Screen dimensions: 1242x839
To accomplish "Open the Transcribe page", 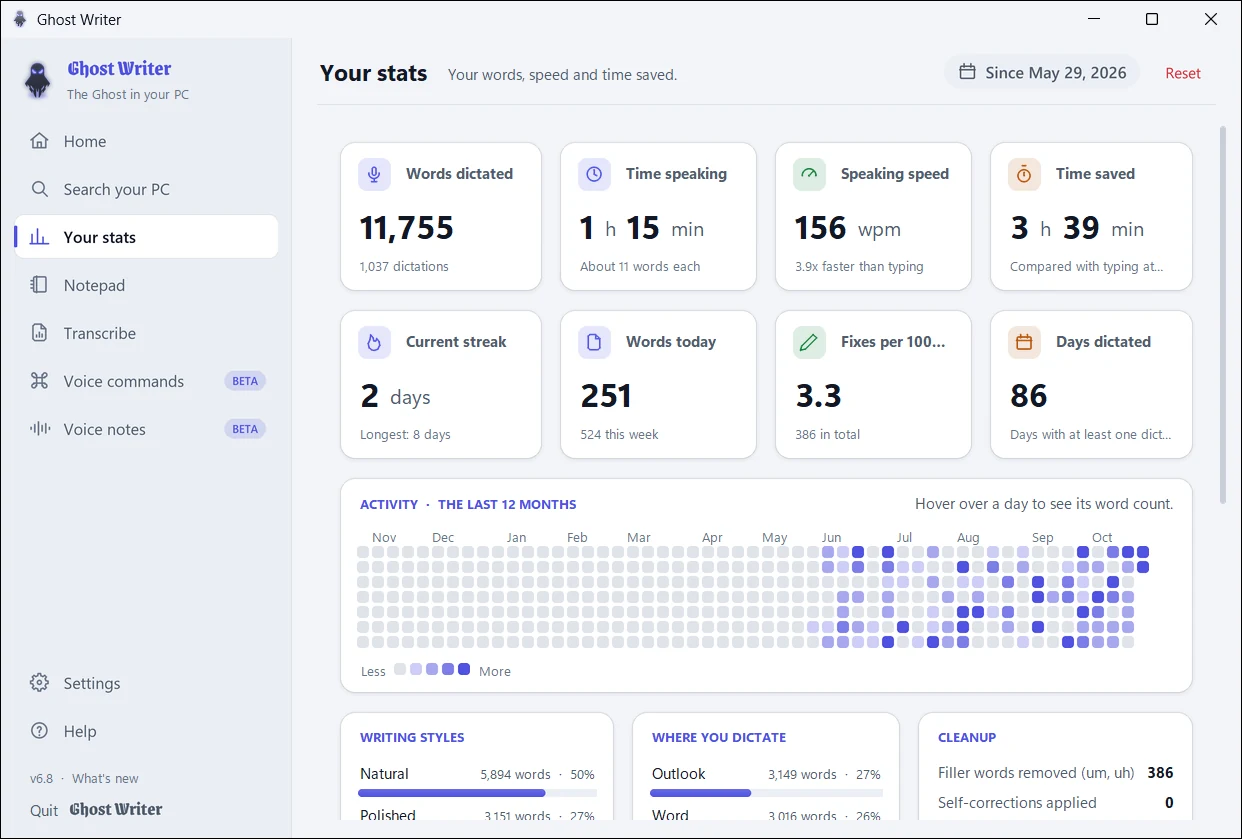I will (x=146, y=333).
